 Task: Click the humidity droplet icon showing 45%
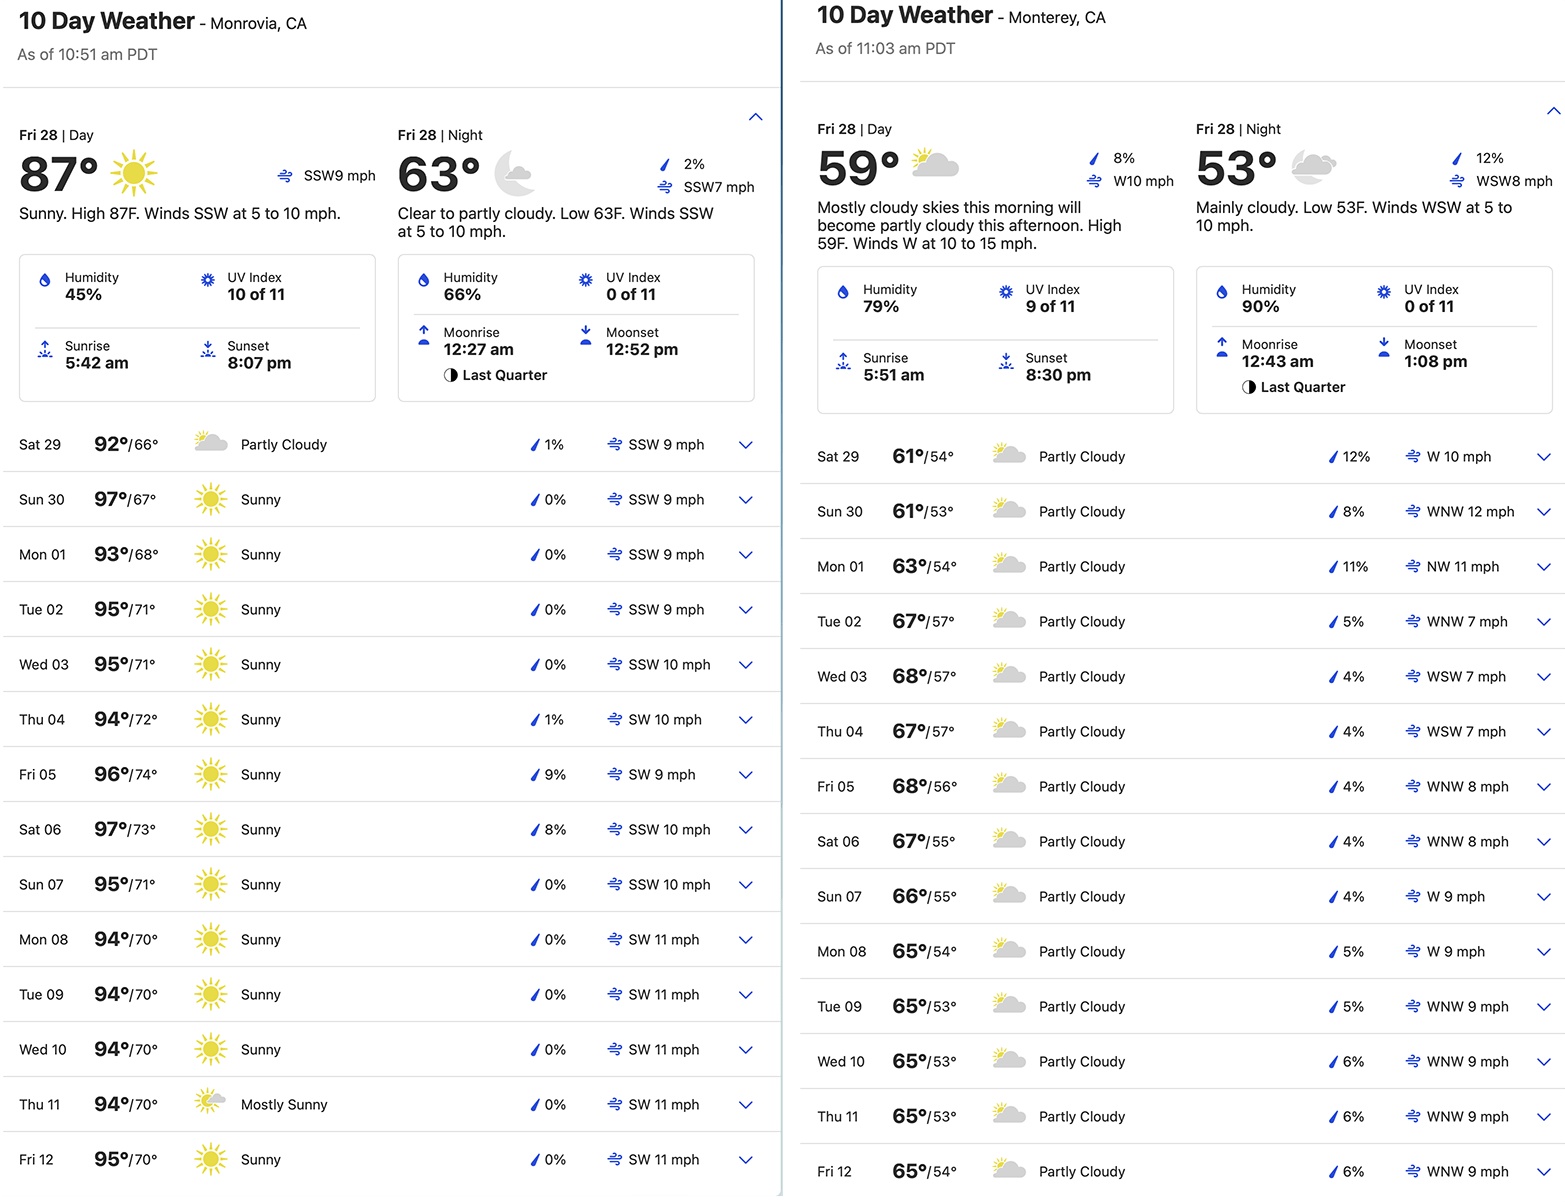[45, 280]
